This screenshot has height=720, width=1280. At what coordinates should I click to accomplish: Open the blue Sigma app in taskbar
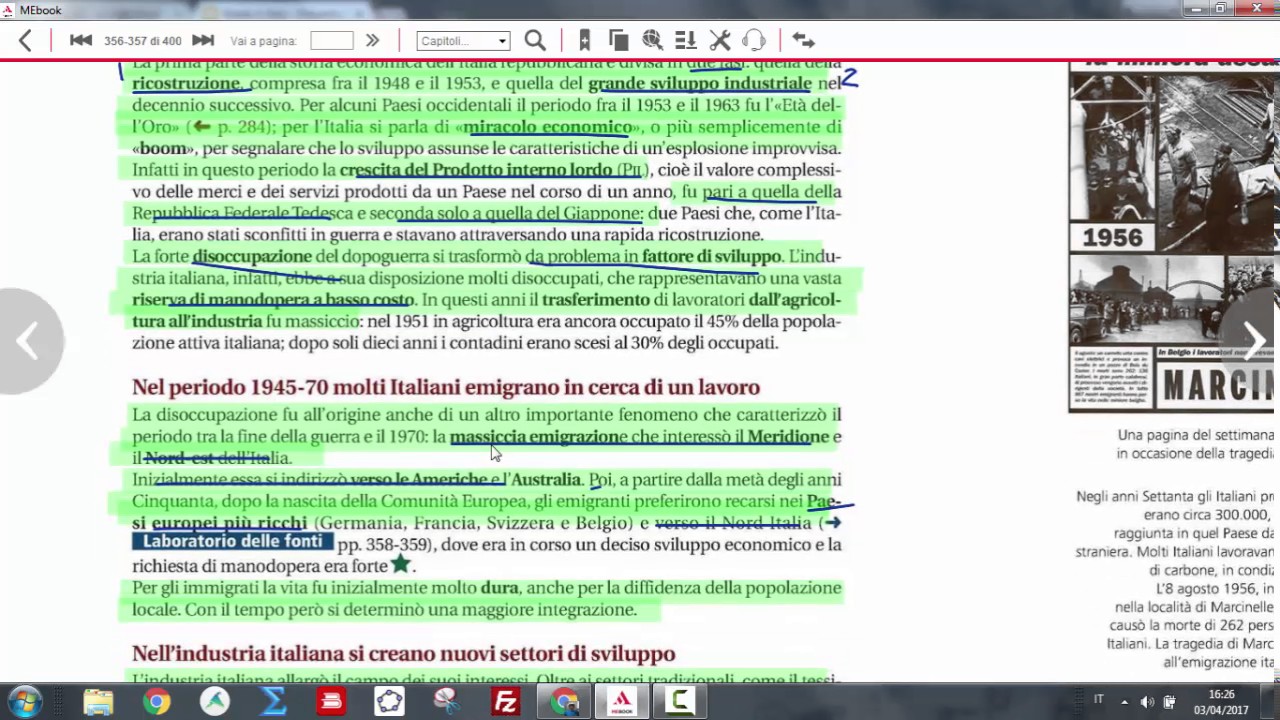click(273, 702)
